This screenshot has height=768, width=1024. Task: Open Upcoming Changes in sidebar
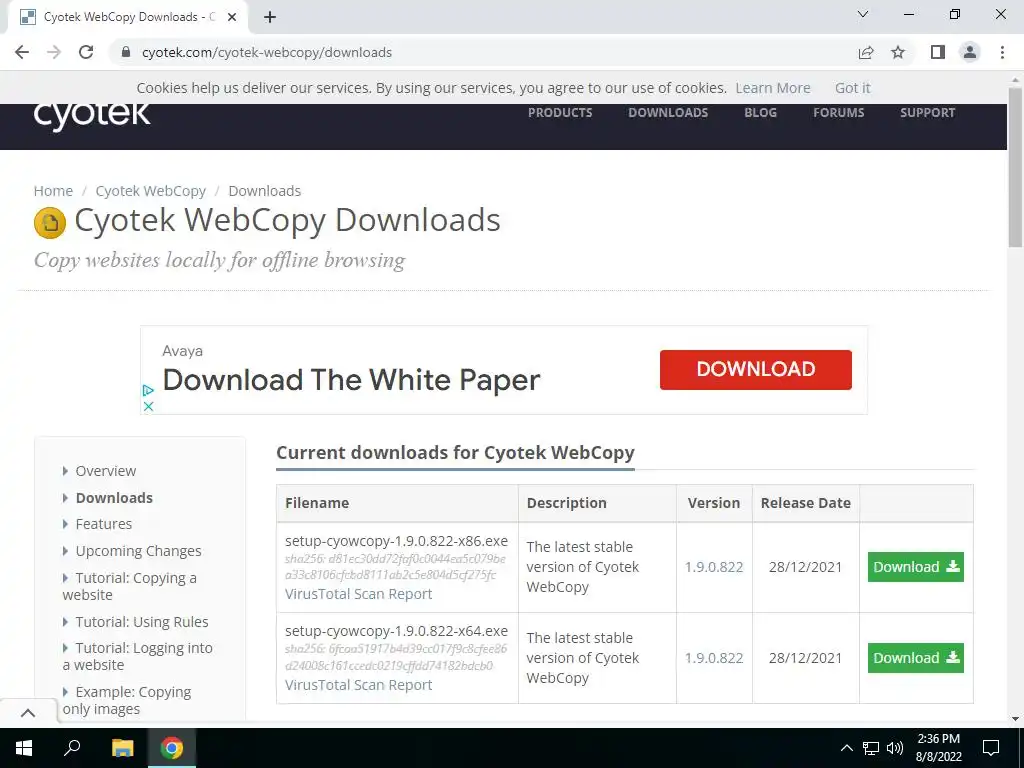tap(138, 551)
